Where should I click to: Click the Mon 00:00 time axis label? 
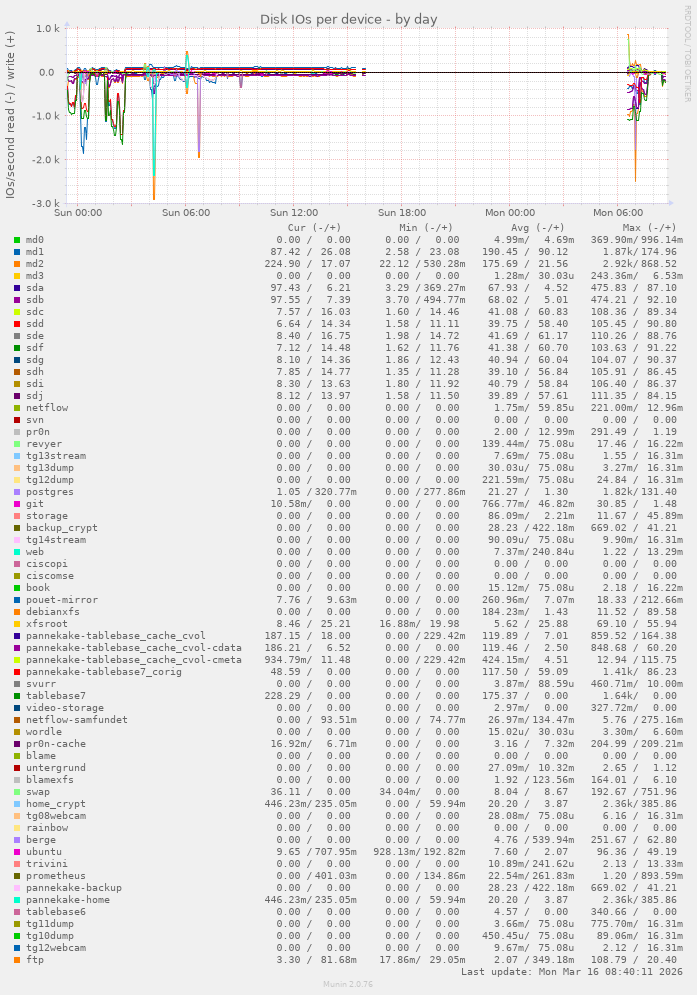coord(510,213)
